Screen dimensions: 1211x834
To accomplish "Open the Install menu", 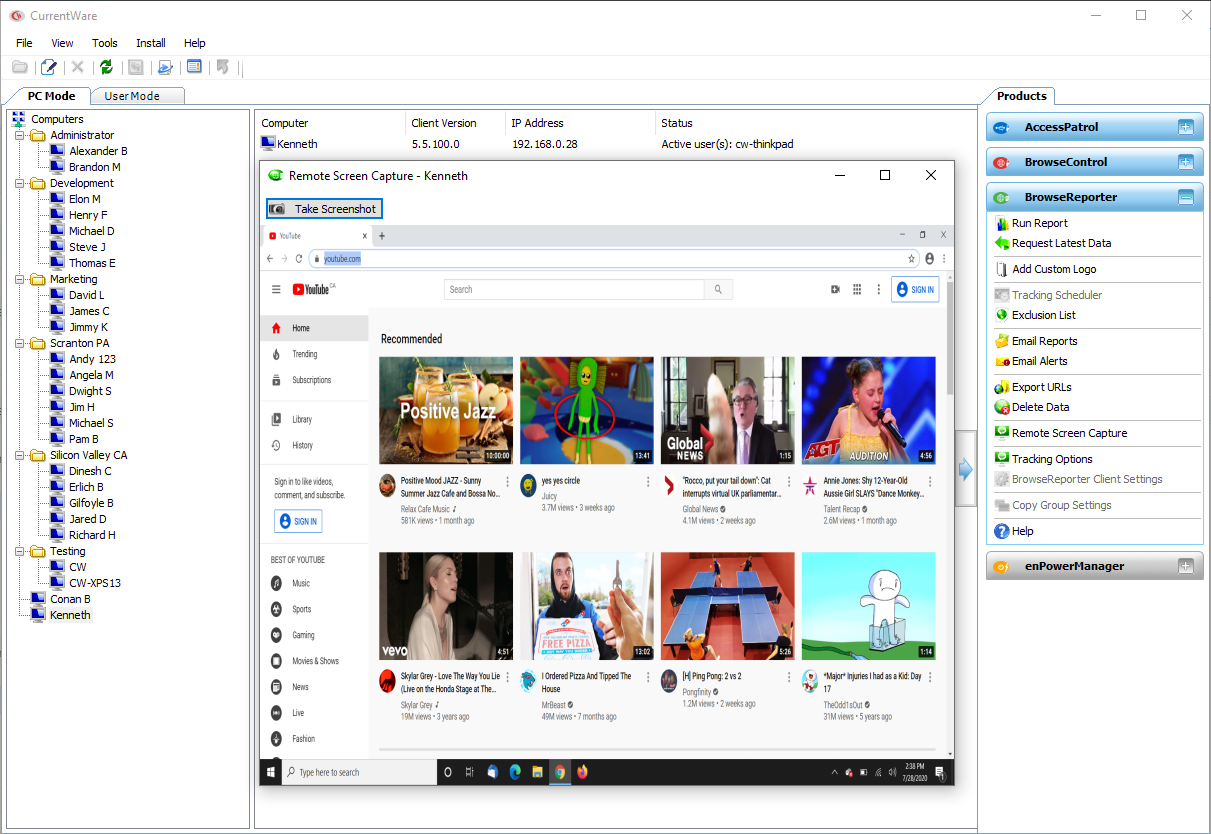I will click(151, 43).
